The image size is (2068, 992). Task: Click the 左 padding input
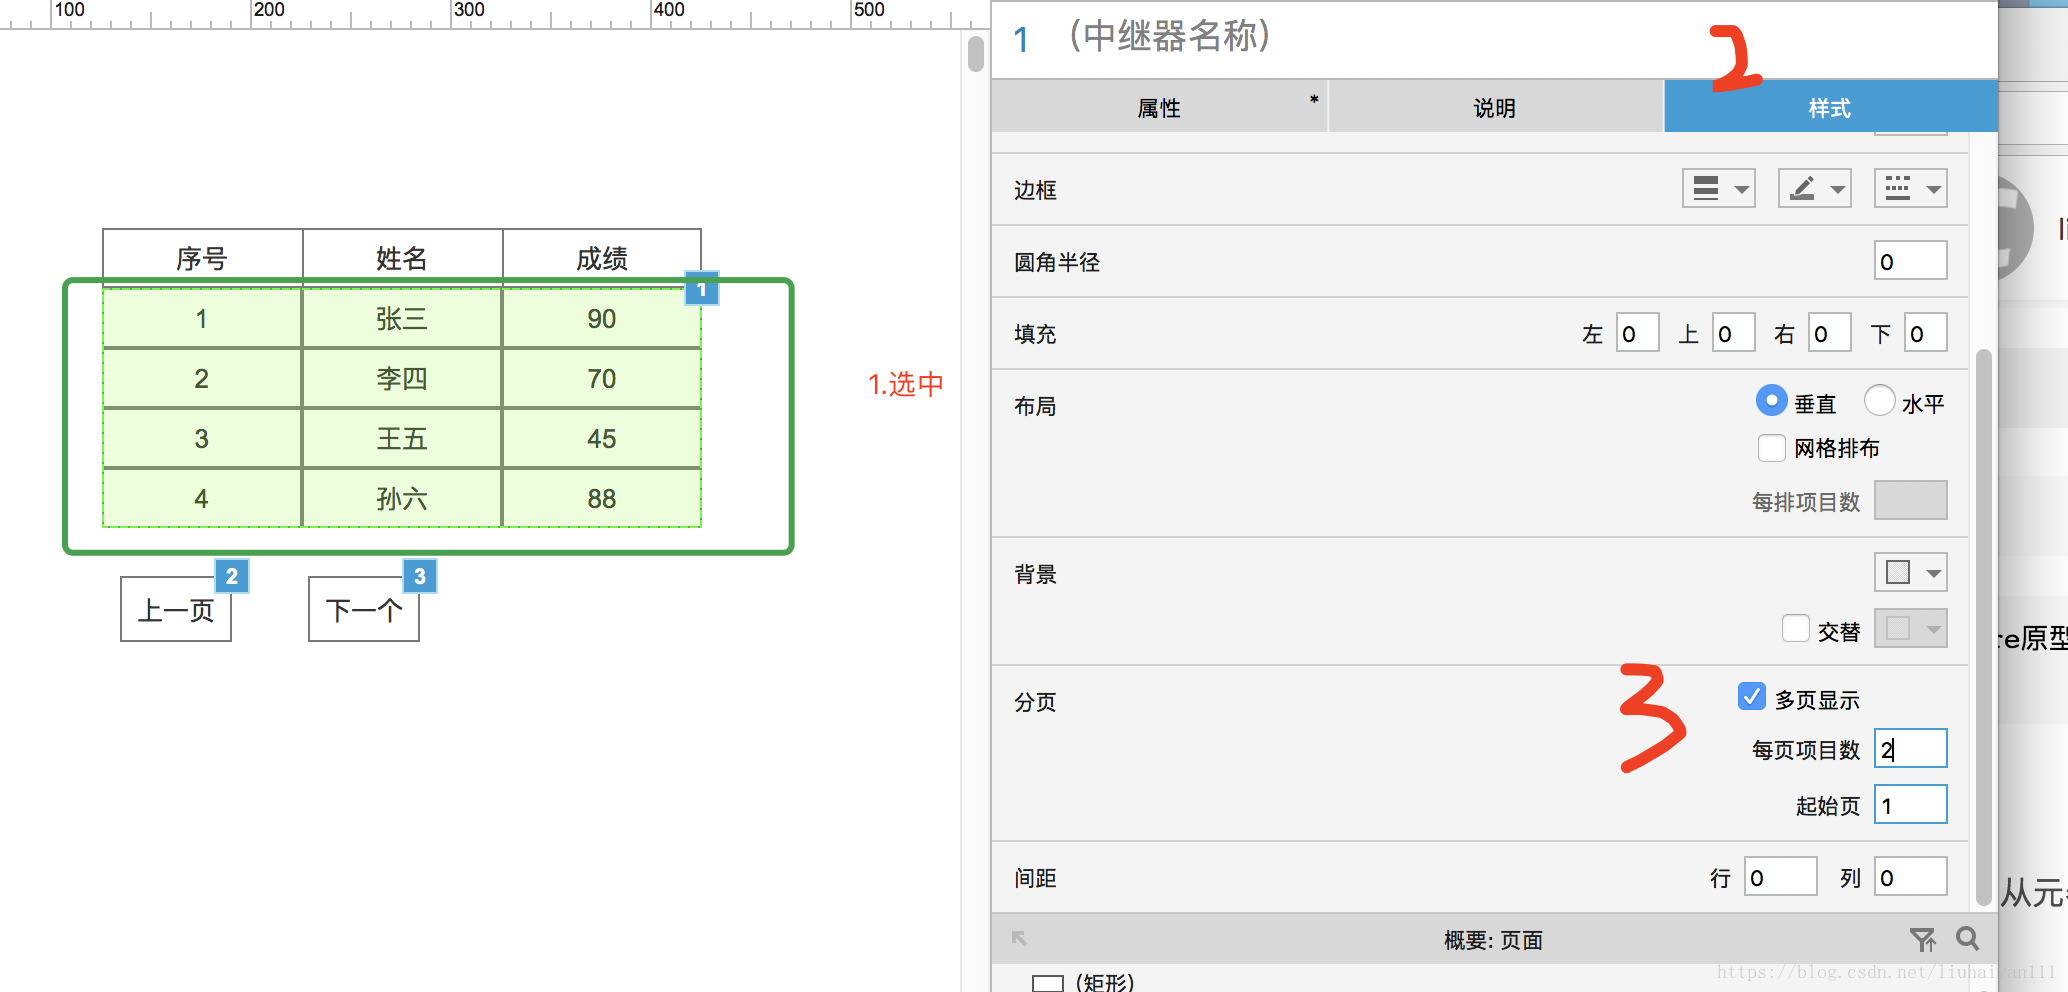pos(1638,333)
